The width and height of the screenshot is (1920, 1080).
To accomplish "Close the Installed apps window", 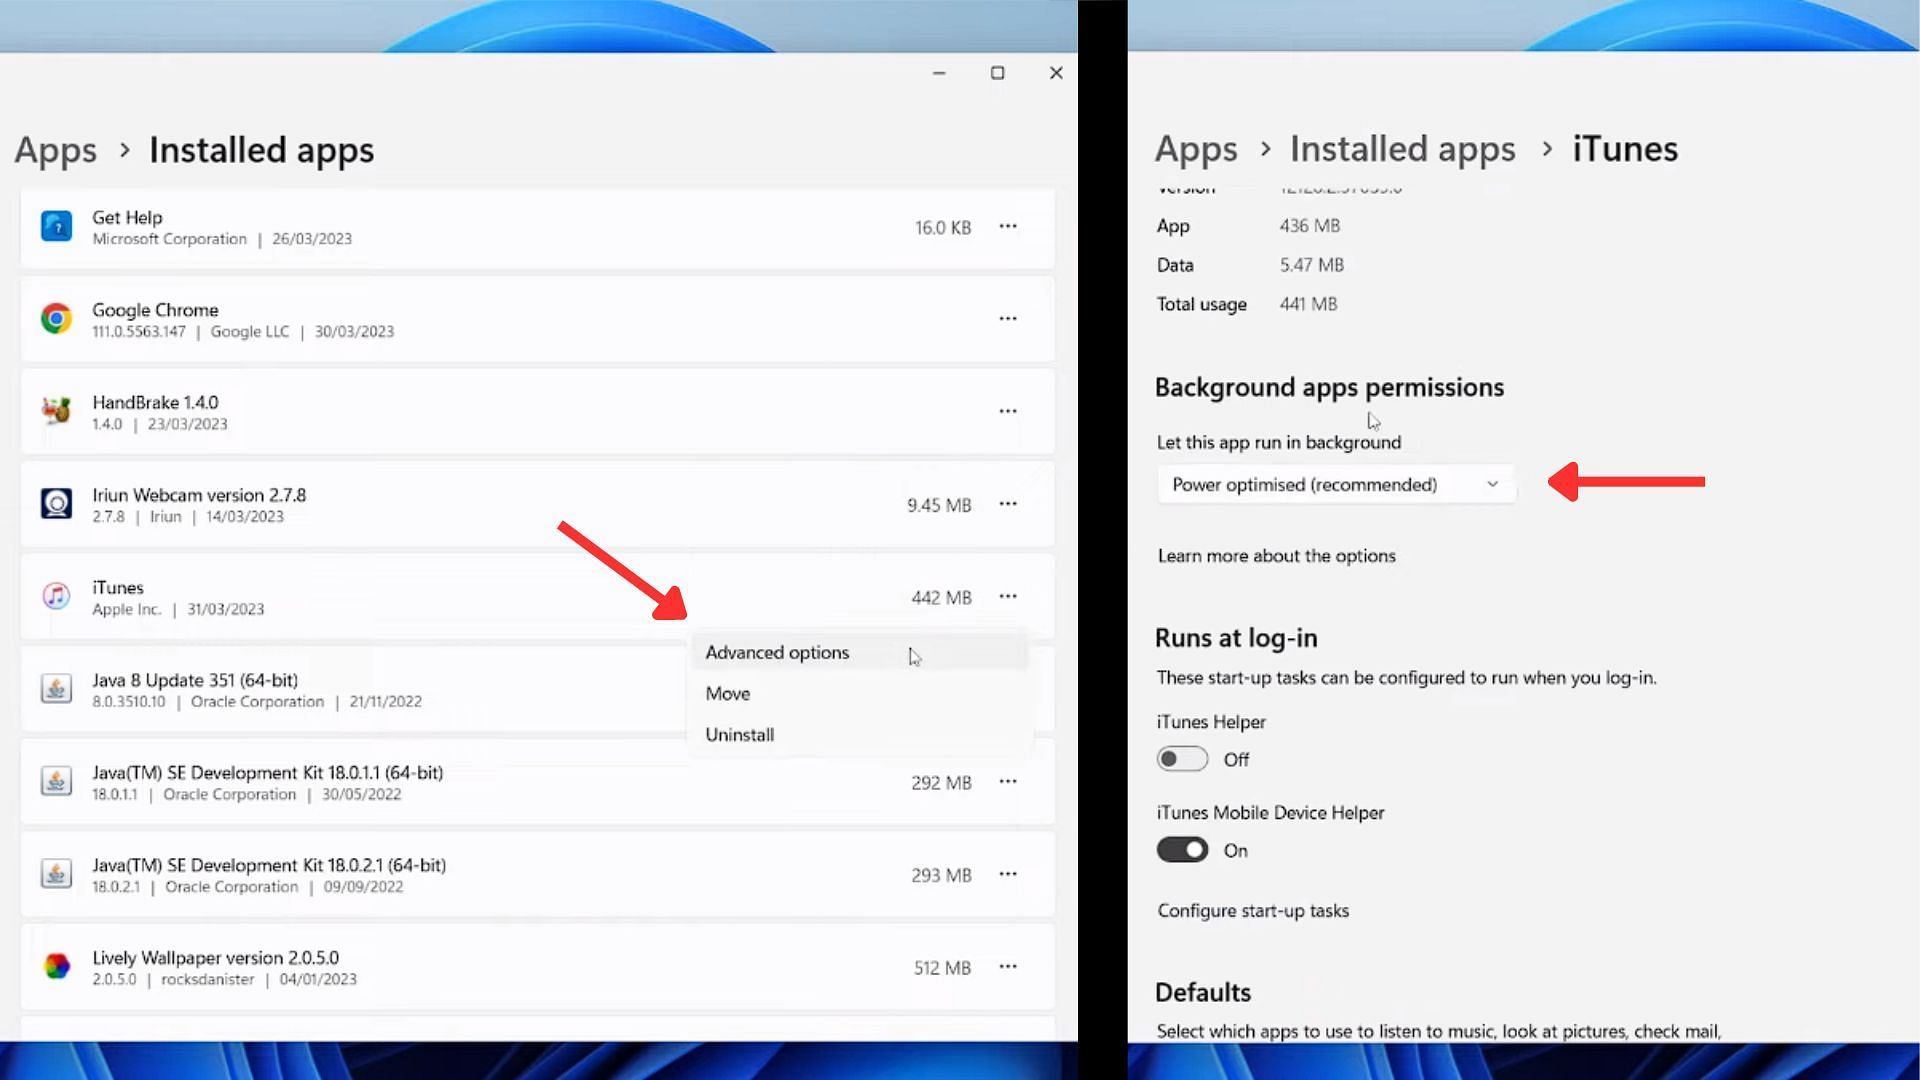I will click(x=1056, y=73).
